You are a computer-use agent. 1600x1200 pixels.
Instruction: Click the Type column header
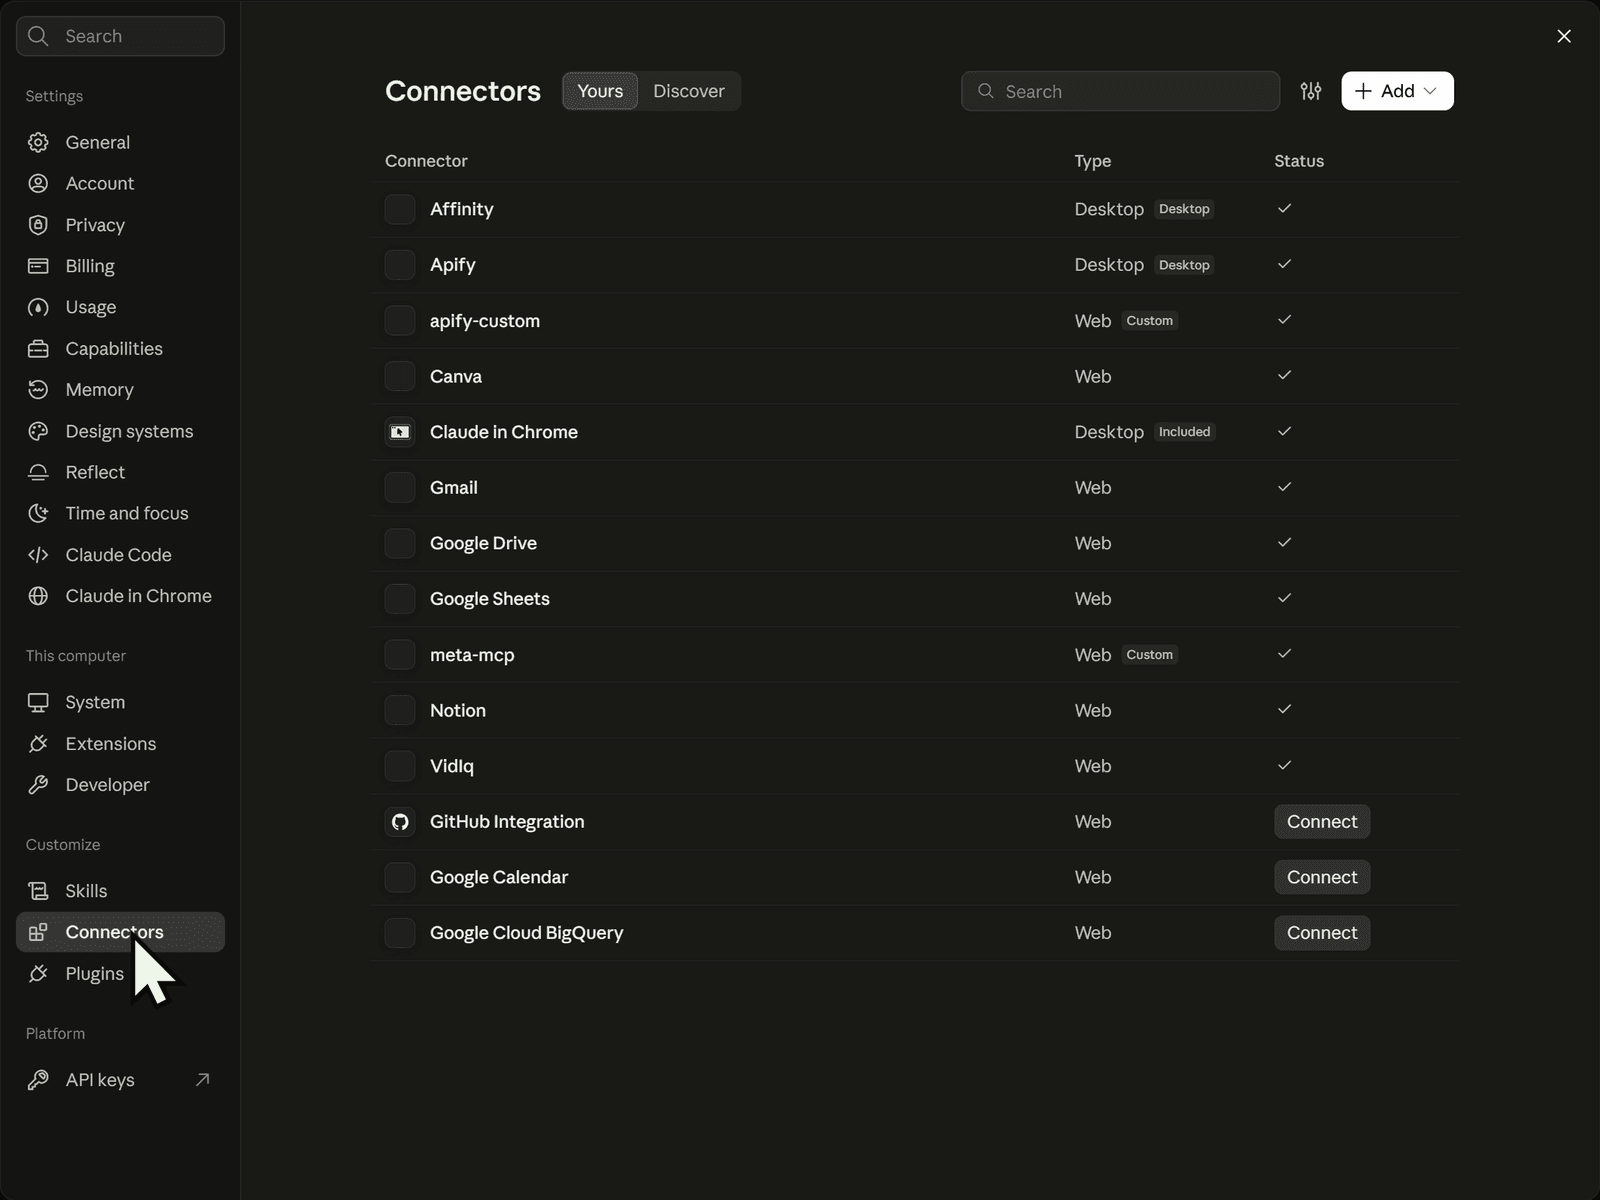point(1093,161)
